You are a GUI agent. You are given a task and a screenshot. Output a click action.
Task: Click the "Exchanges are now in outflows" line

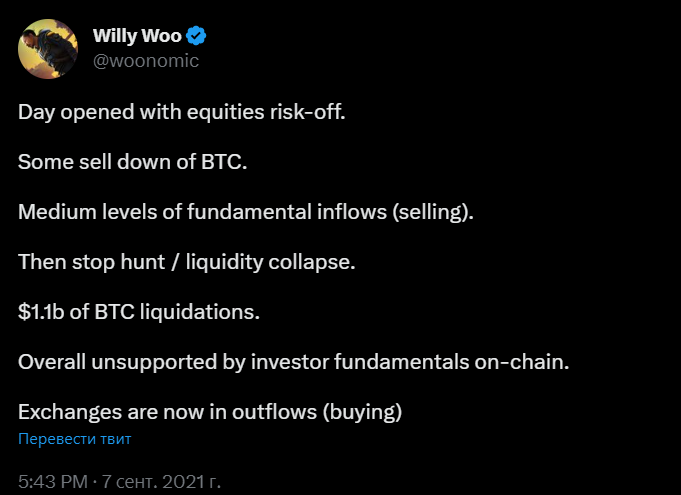click(210, 411)
